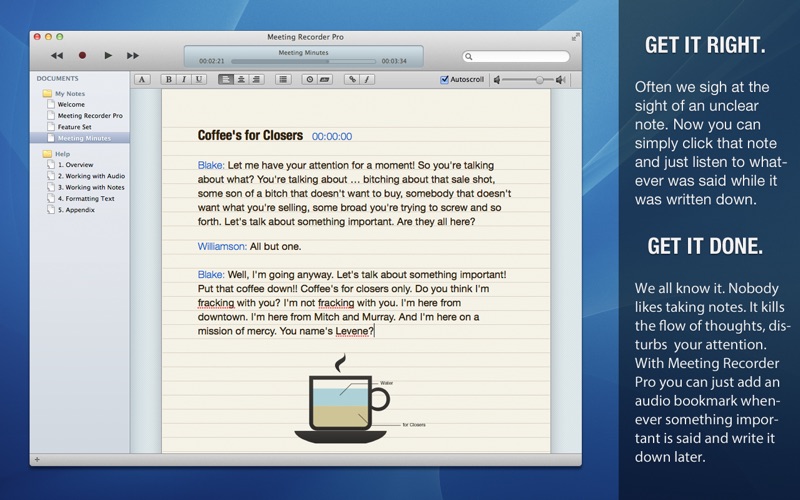Click the My Notes folder icon
The image size is (800, 500).
point(47,93)
